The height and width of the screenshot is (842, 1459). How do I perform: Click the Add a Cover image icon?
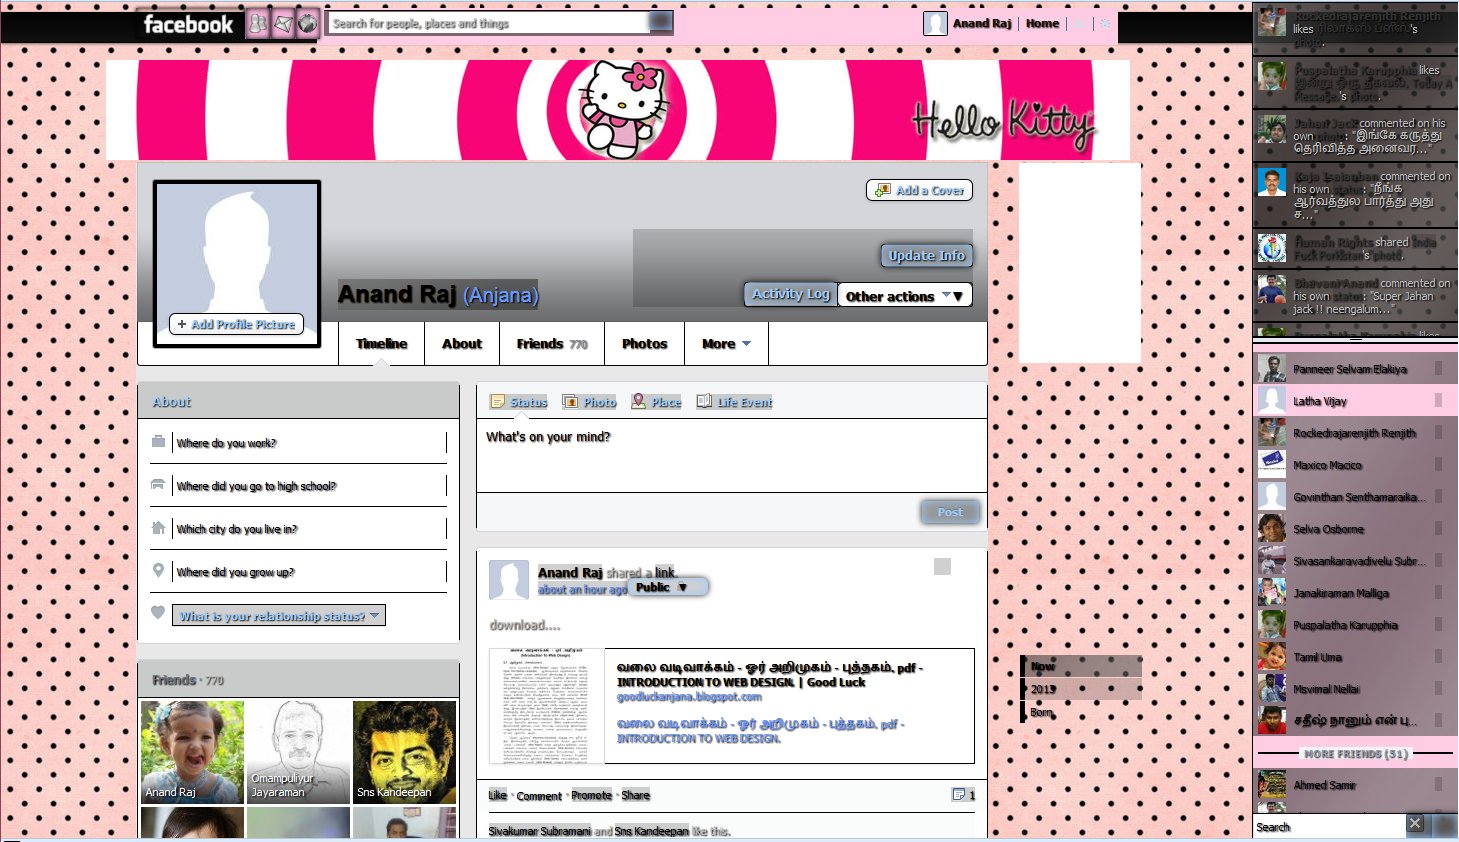(882, 190)
